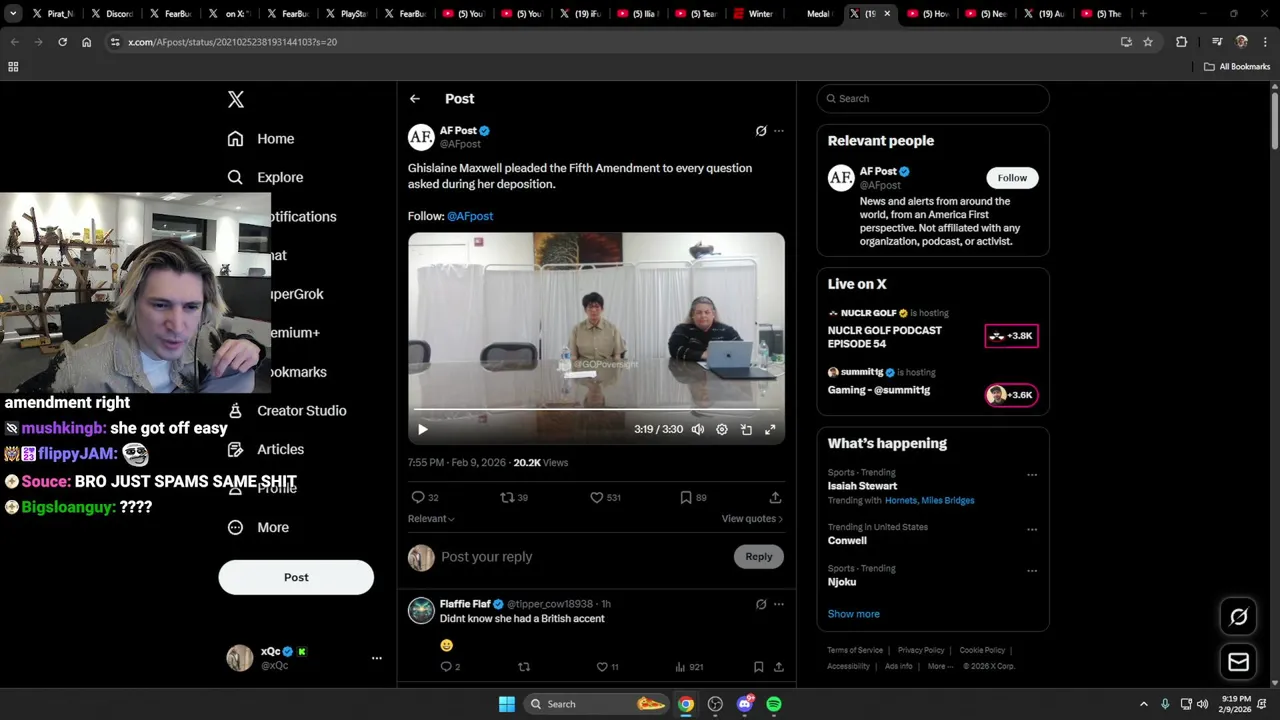Seek on the video progress bar

pyautogui.click(x=596, y=409)
